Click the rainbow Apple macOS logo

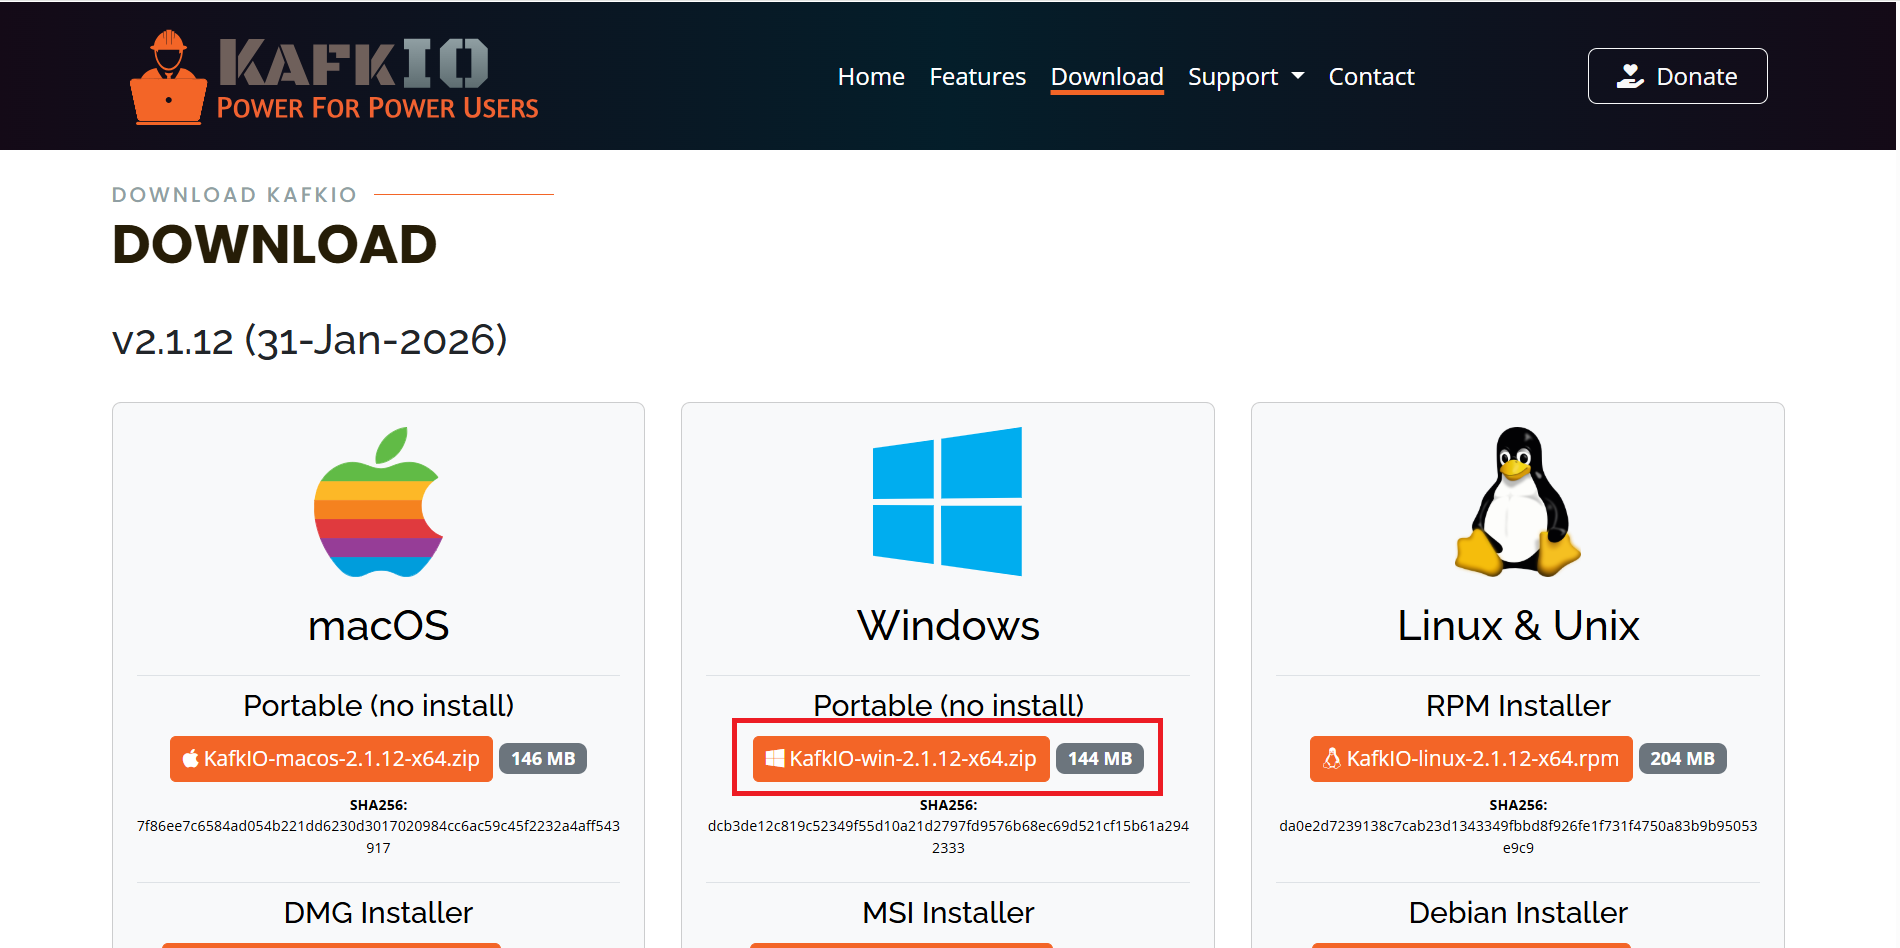tap(378, 502)
